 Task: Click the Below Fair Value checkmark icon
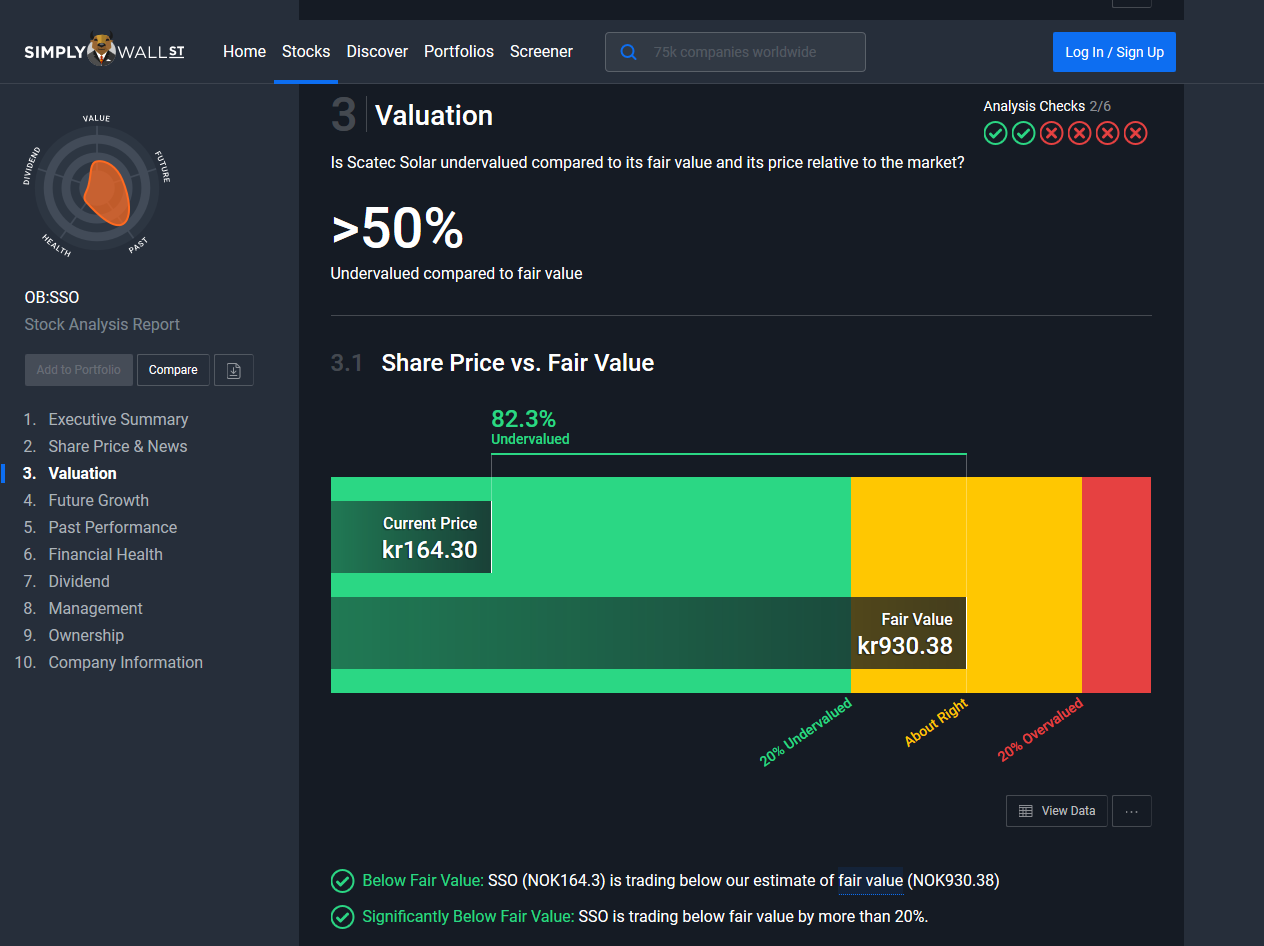click(342, 881)
